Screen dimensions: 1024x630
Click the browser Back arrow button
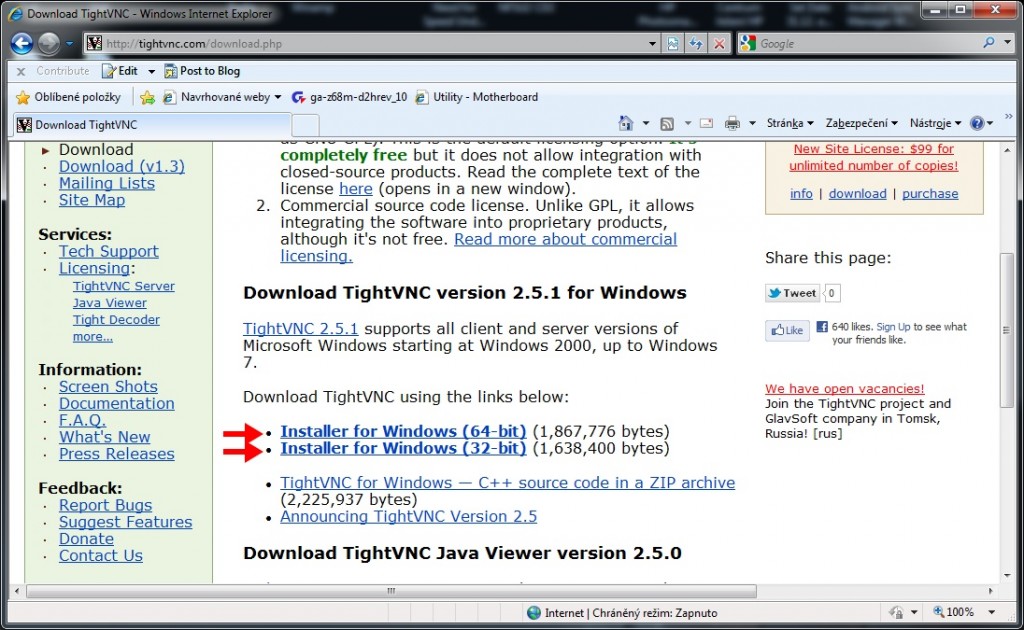(22, 44)
